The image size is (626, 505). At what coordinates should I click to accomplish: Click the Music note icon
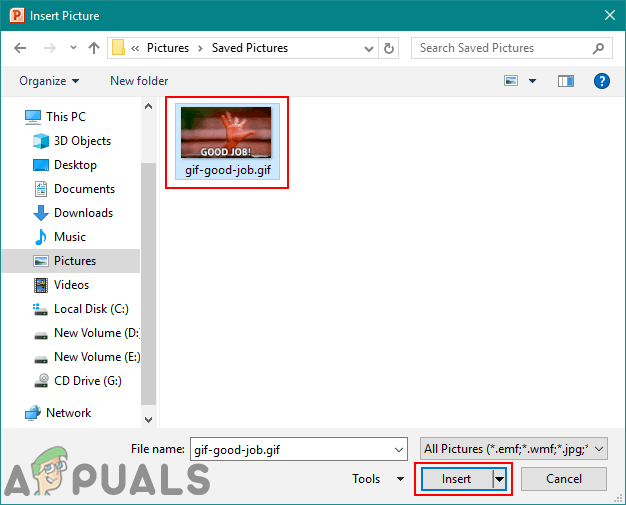(x=41, y=237)
